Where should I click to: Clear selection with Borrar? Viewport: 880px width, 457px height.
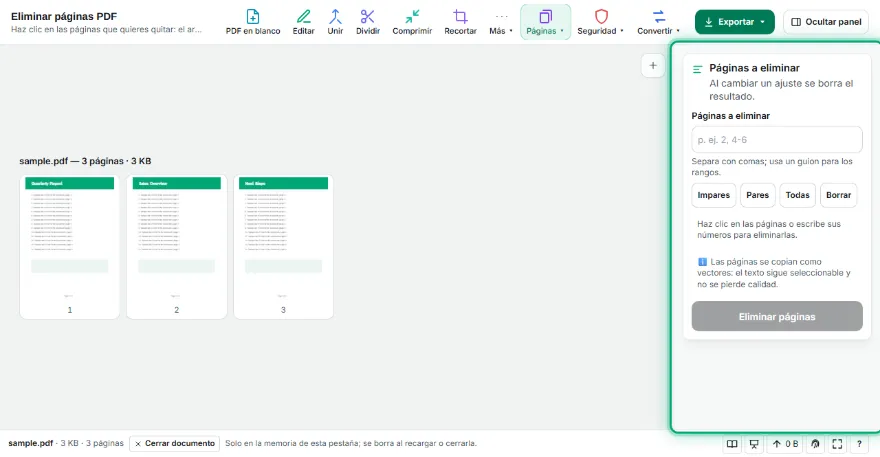coord(838,195)
